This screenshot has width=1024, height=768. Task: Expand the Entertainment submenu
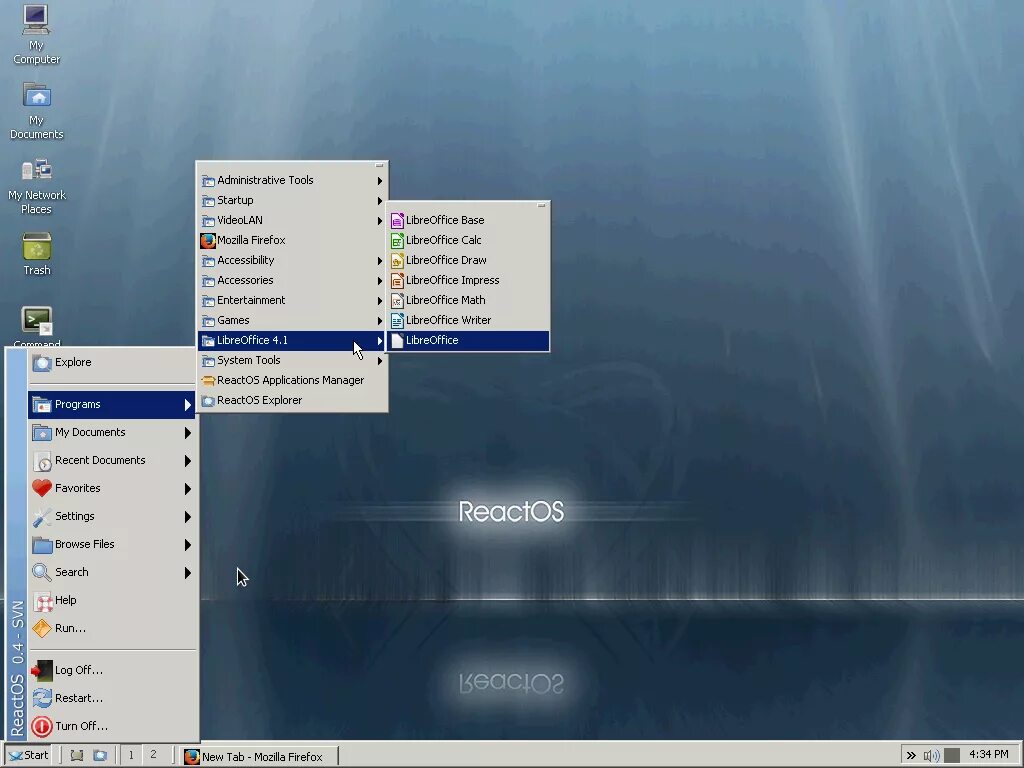click(x=292, y=300)
